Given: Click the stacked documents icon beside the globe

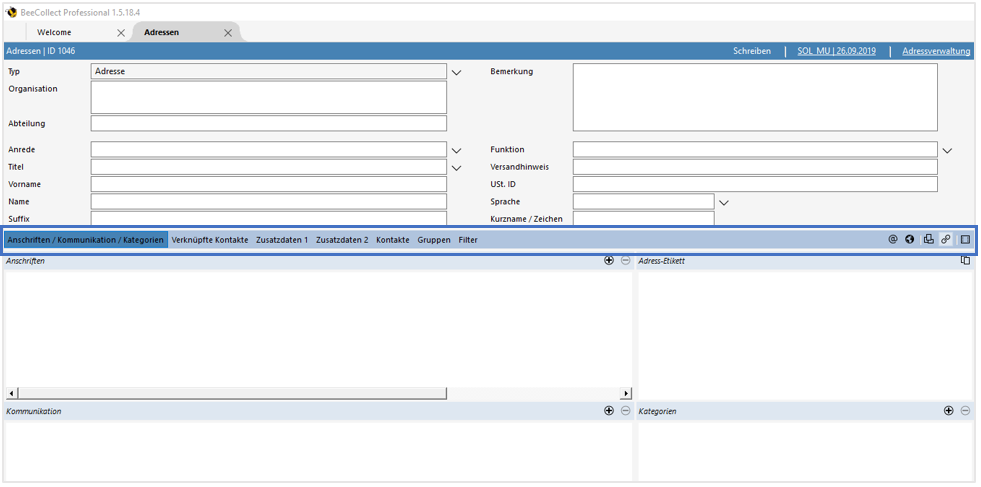Looking at the screenshot, I should pos(929,239).
